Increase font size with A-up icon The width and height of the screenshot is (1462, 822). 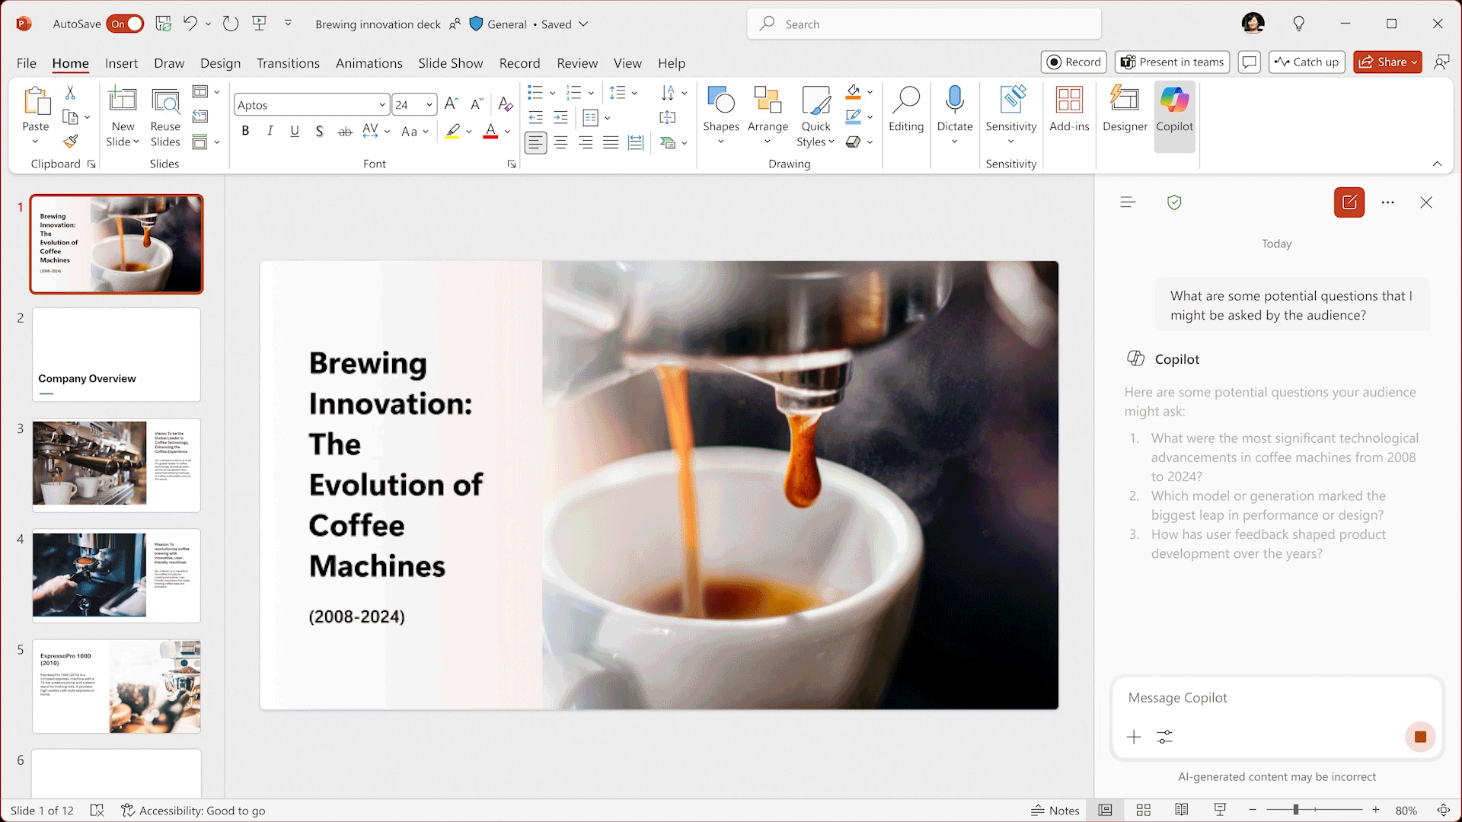[x=451, y=104]
